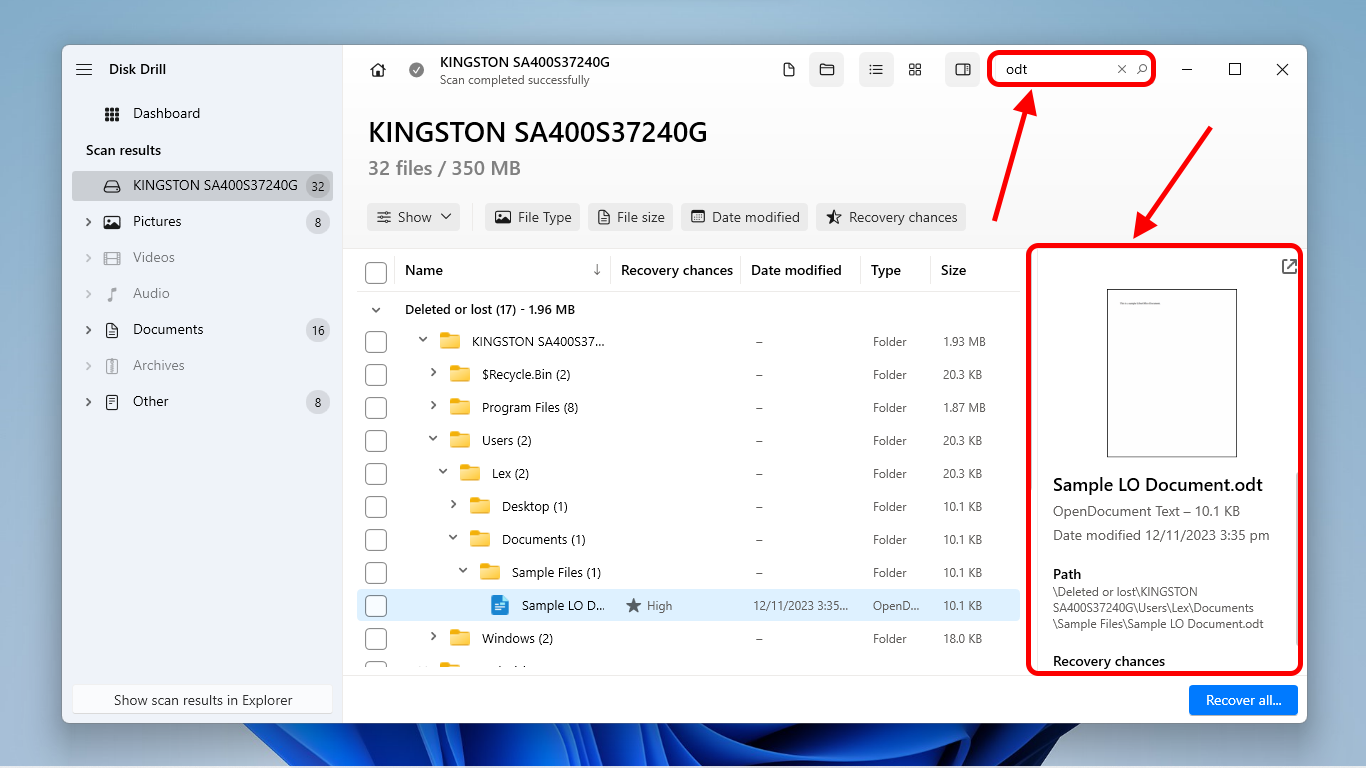Click the Dashboard grid icon
This screenshot has width=1366, height=768.
(x=112, y=114)
